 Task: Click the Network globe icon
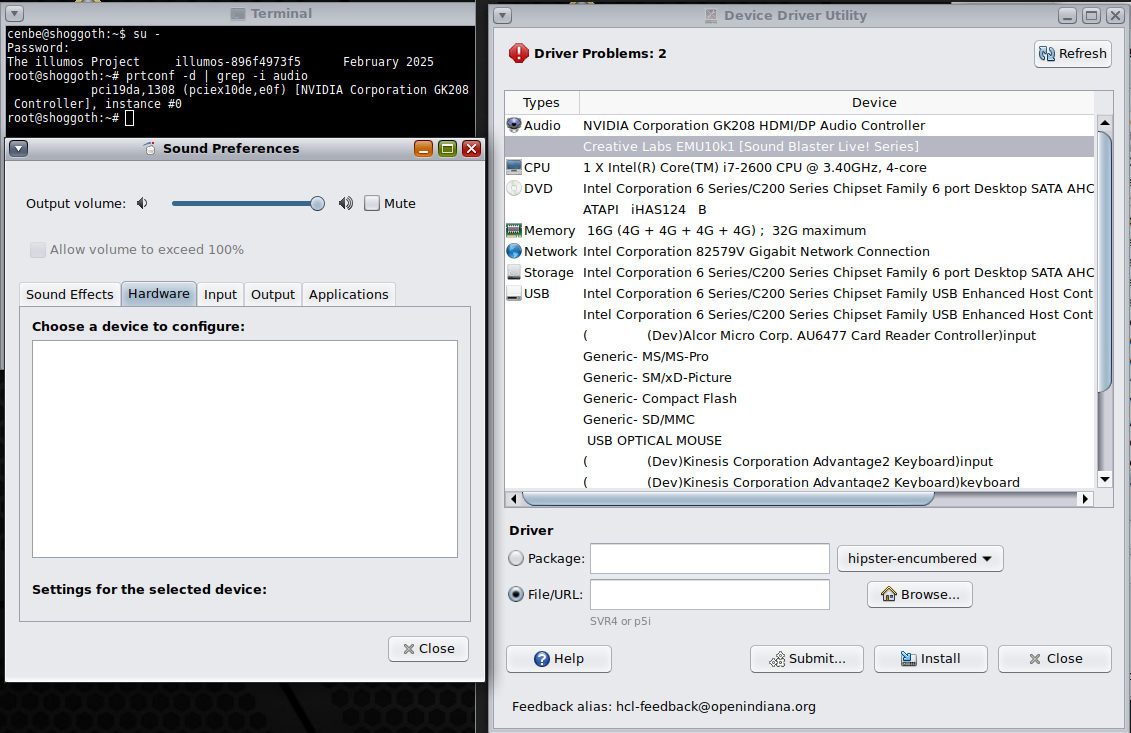coord(514,251)
